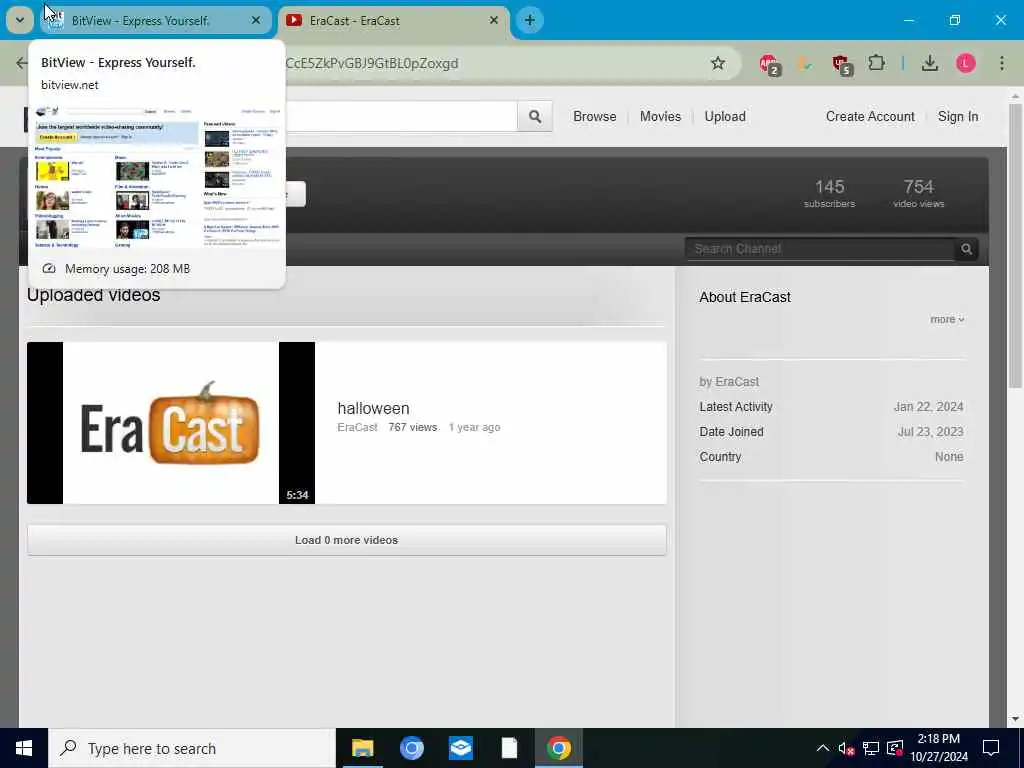1024x768 pixels.
Task: Open the Extensions puzzle-piece menu
Action: 876,63
